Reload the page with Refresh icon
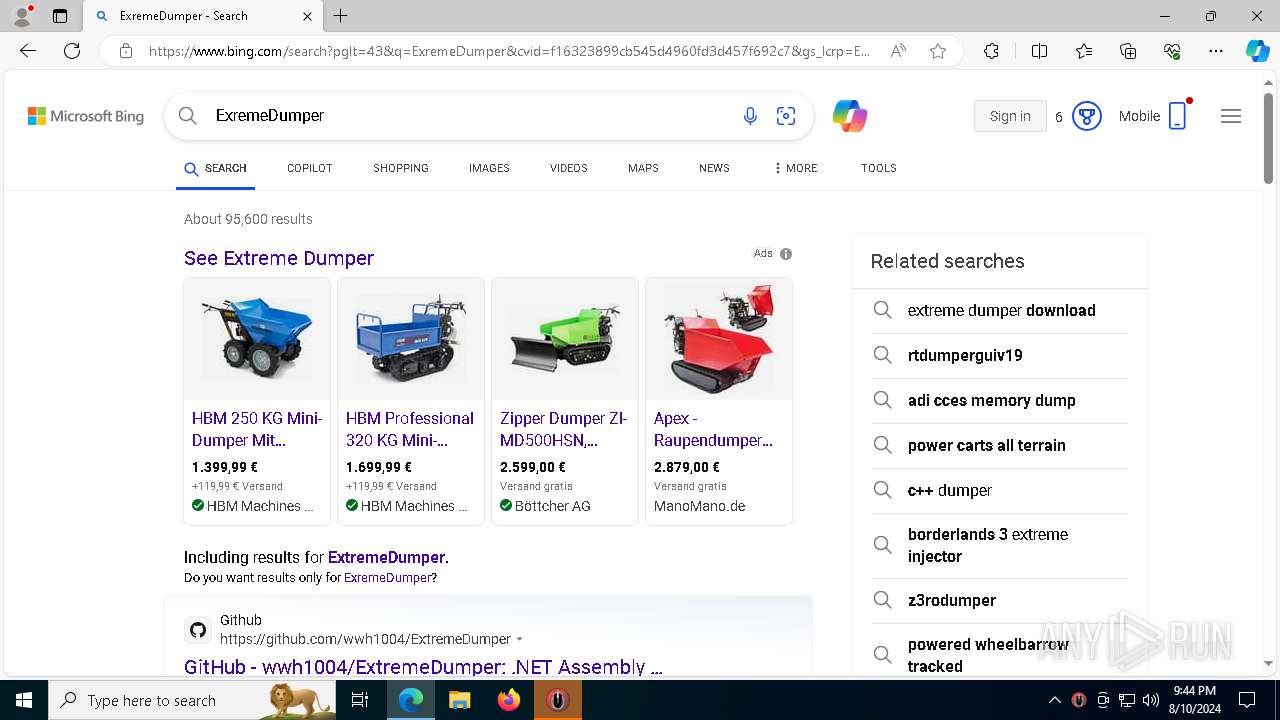Image resolution: width=1280 pixels, height=720 pixels. (72, 51)
